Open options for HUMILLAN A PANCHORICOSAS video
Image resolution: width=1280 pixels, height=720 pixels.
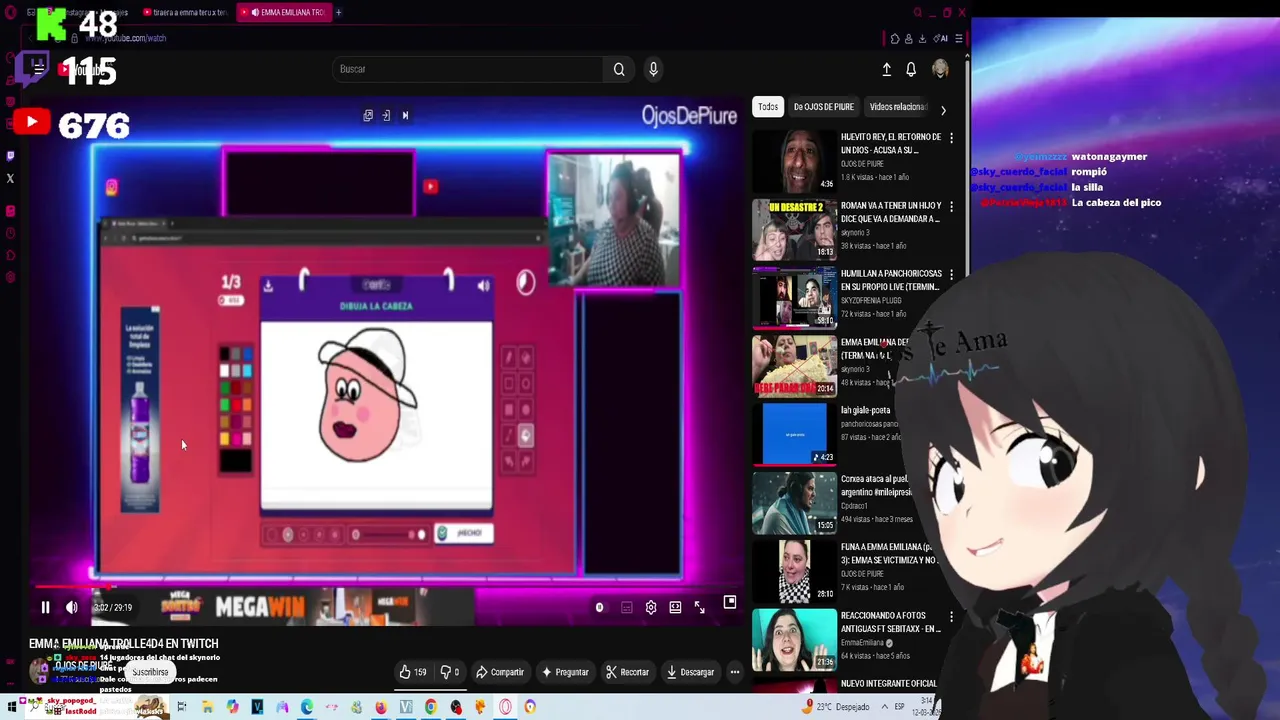pyautogui.click(x=951, y=274)
